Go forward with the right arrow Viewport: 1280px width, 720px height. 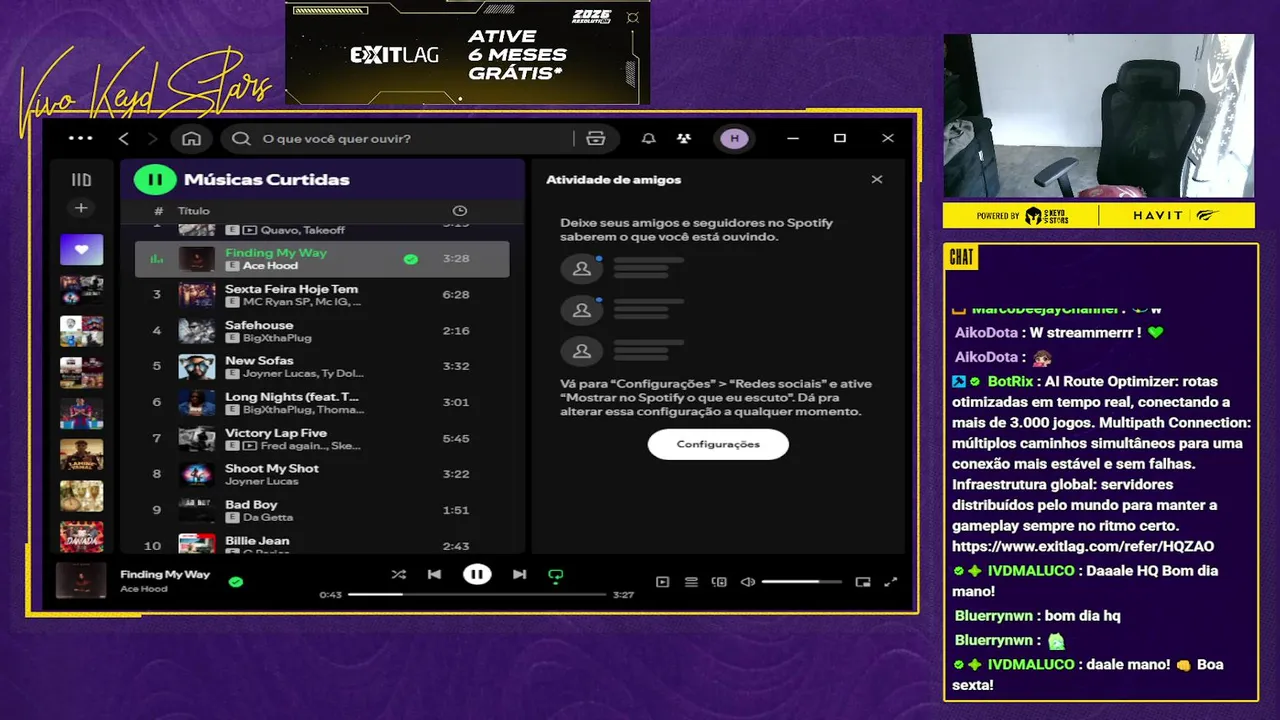click(x=153, y=138)
